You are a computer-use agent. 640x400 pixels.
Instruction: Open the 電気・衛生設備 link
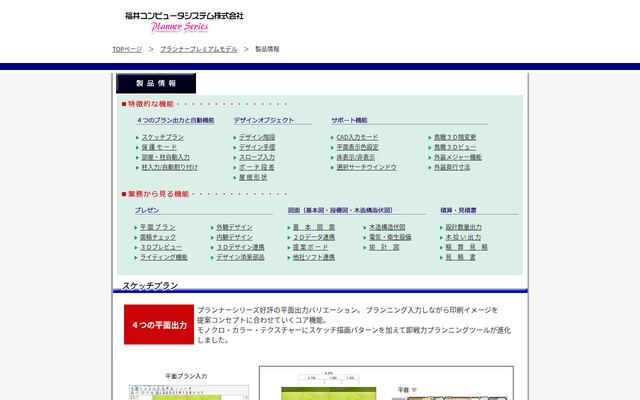point(390,237)
